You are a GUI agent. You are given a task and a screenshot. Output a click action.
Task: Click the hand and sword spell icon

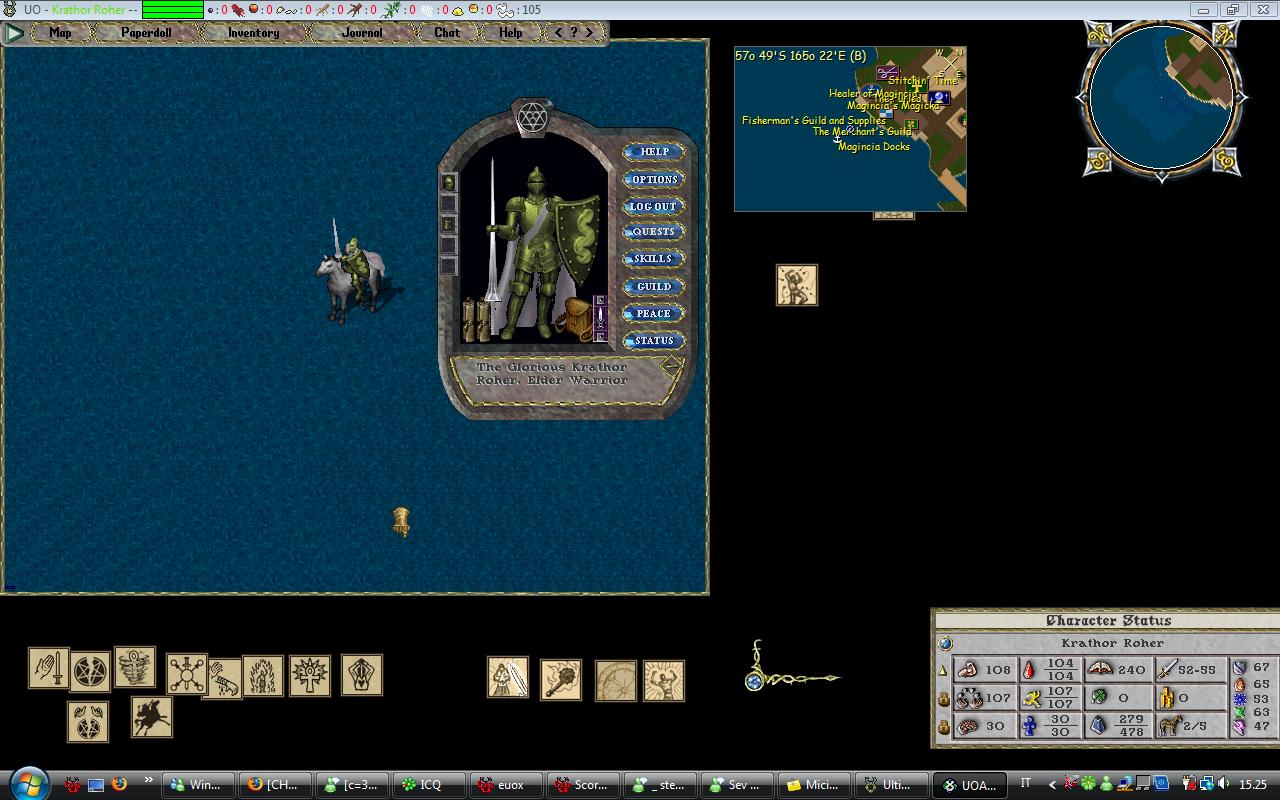click(x=48, y=668)
